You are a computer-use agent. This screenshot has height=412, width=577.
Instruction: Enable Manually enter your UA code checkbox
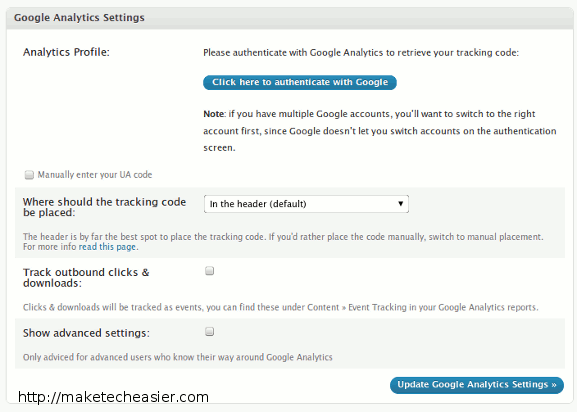click(29, 175)
